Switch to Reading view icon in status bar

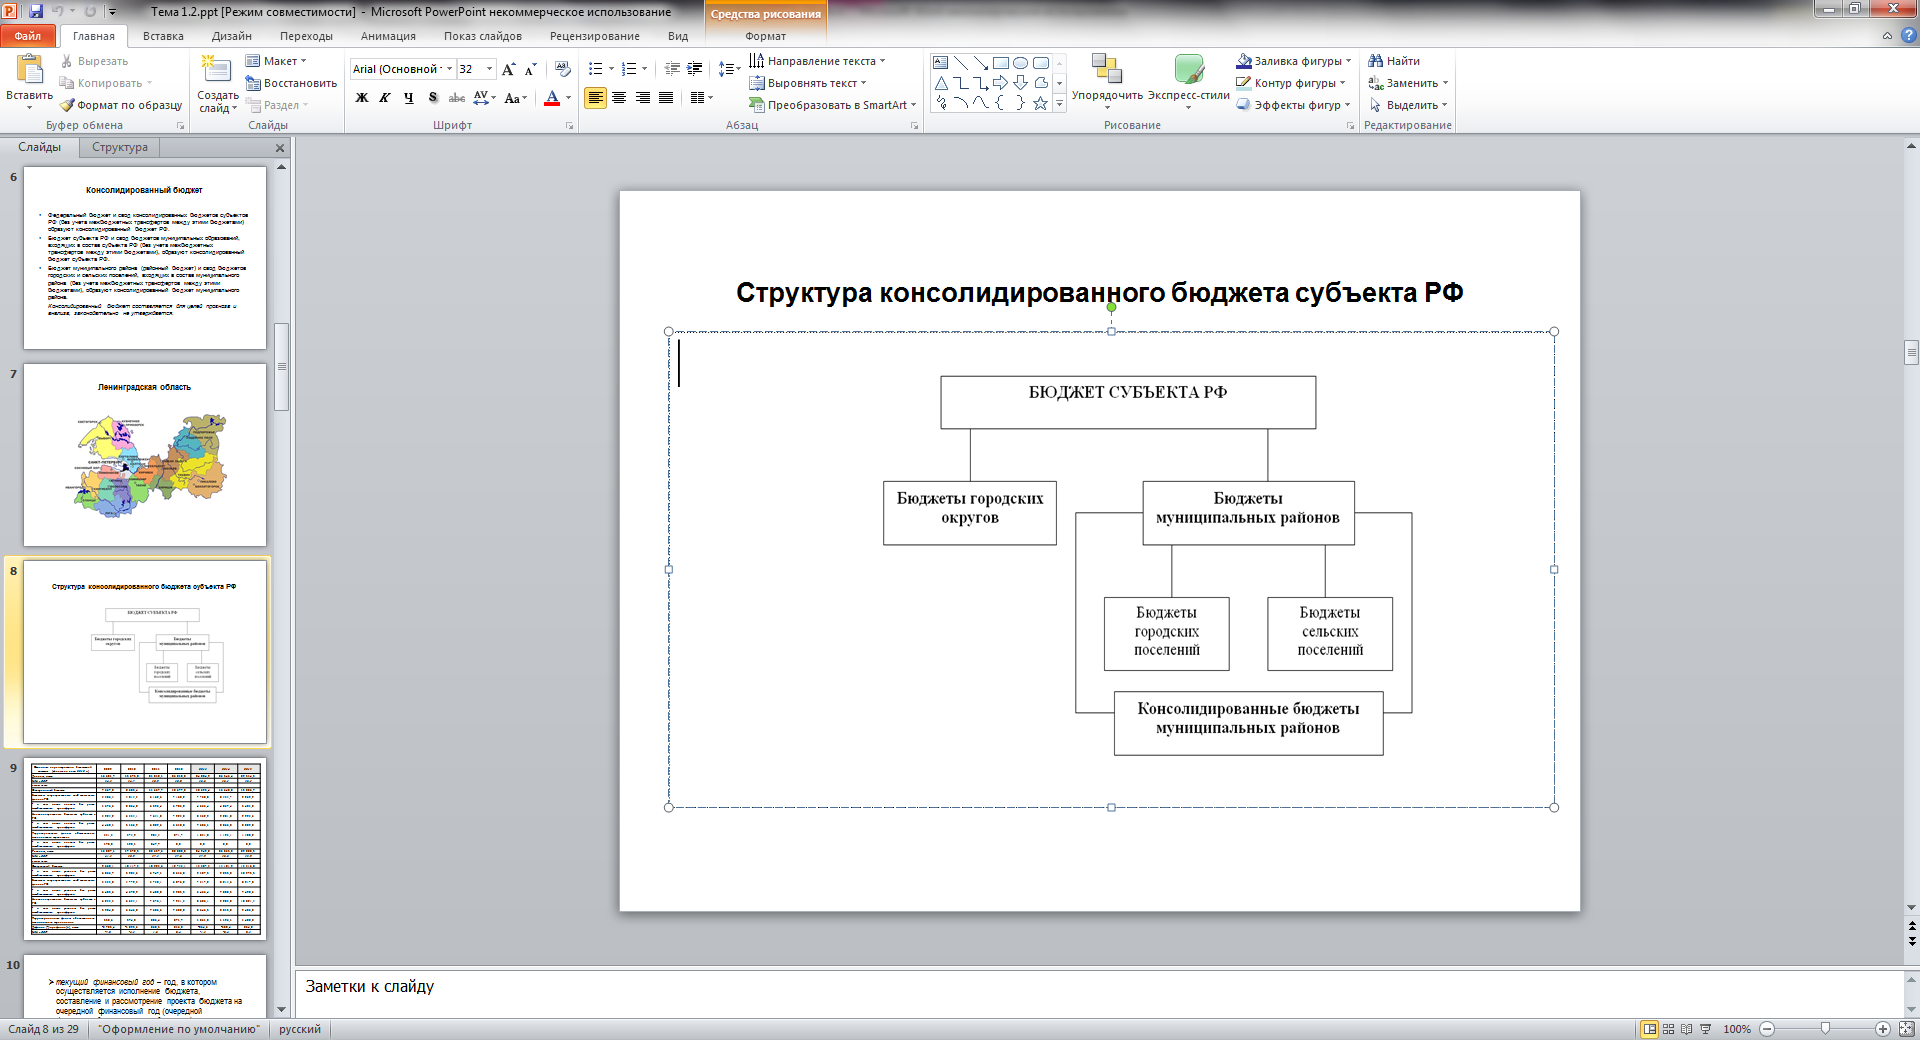[x=1687, y=1029]
